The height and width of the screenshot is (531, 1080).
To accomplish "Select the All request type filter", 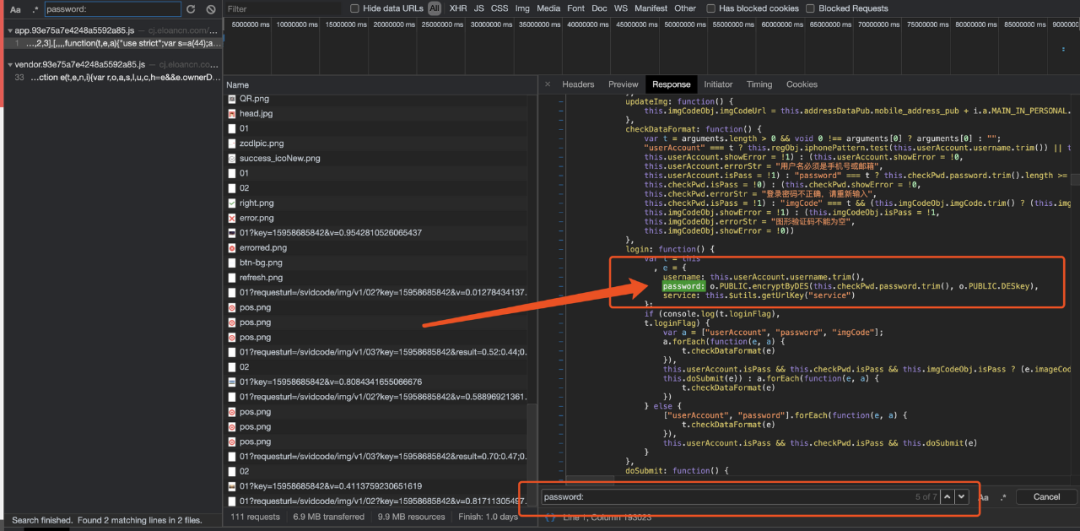I will (435, 9).
